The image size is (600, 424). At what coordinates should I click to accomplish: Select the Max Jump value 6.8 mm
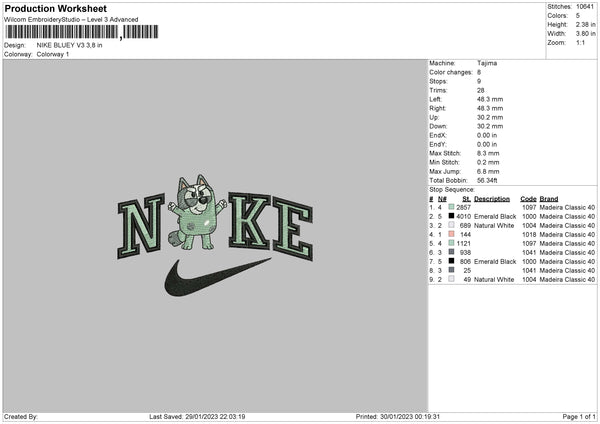click(x=488, y=172)
